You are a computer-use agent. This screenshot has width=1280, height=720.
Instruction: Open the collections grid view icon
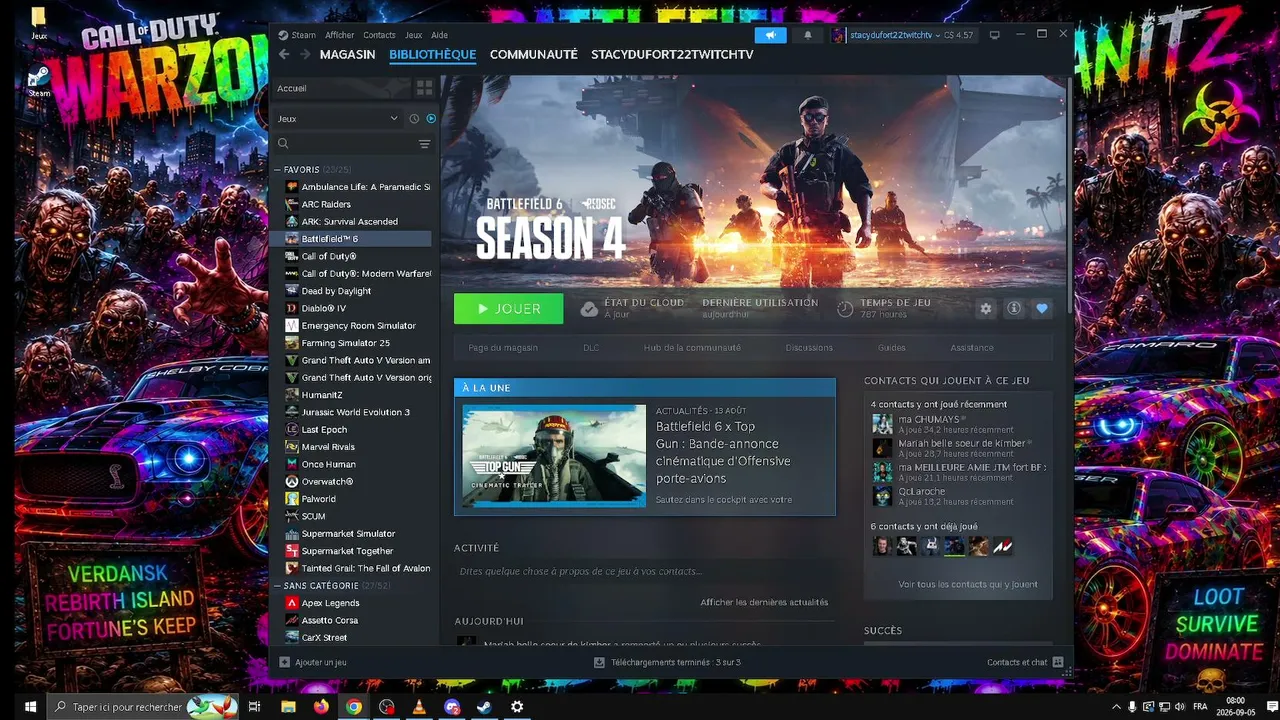pos(424,88)
